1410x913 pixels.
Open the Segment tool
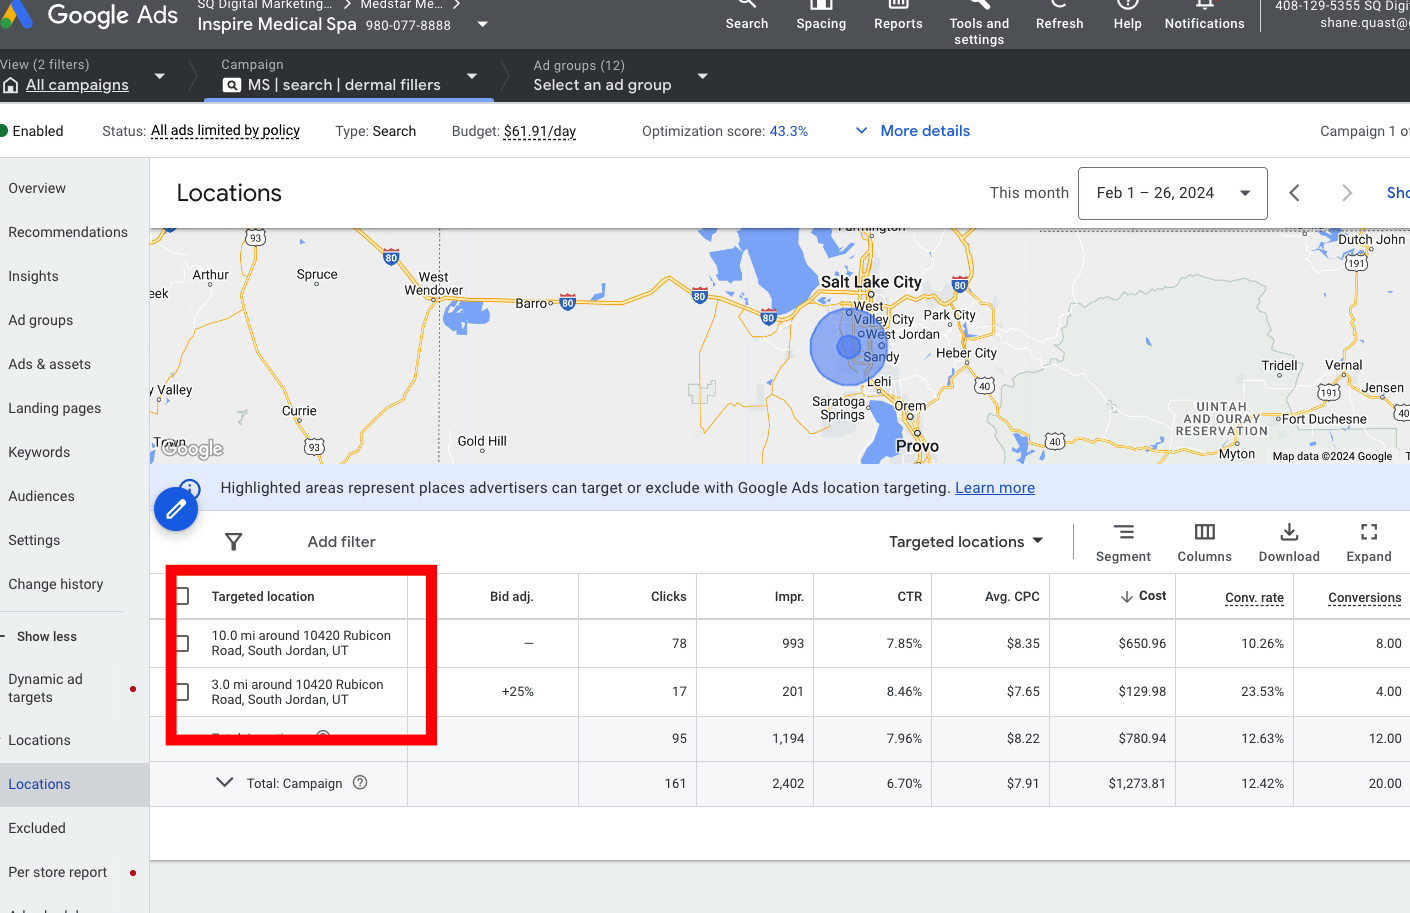tap(1123, 543)
